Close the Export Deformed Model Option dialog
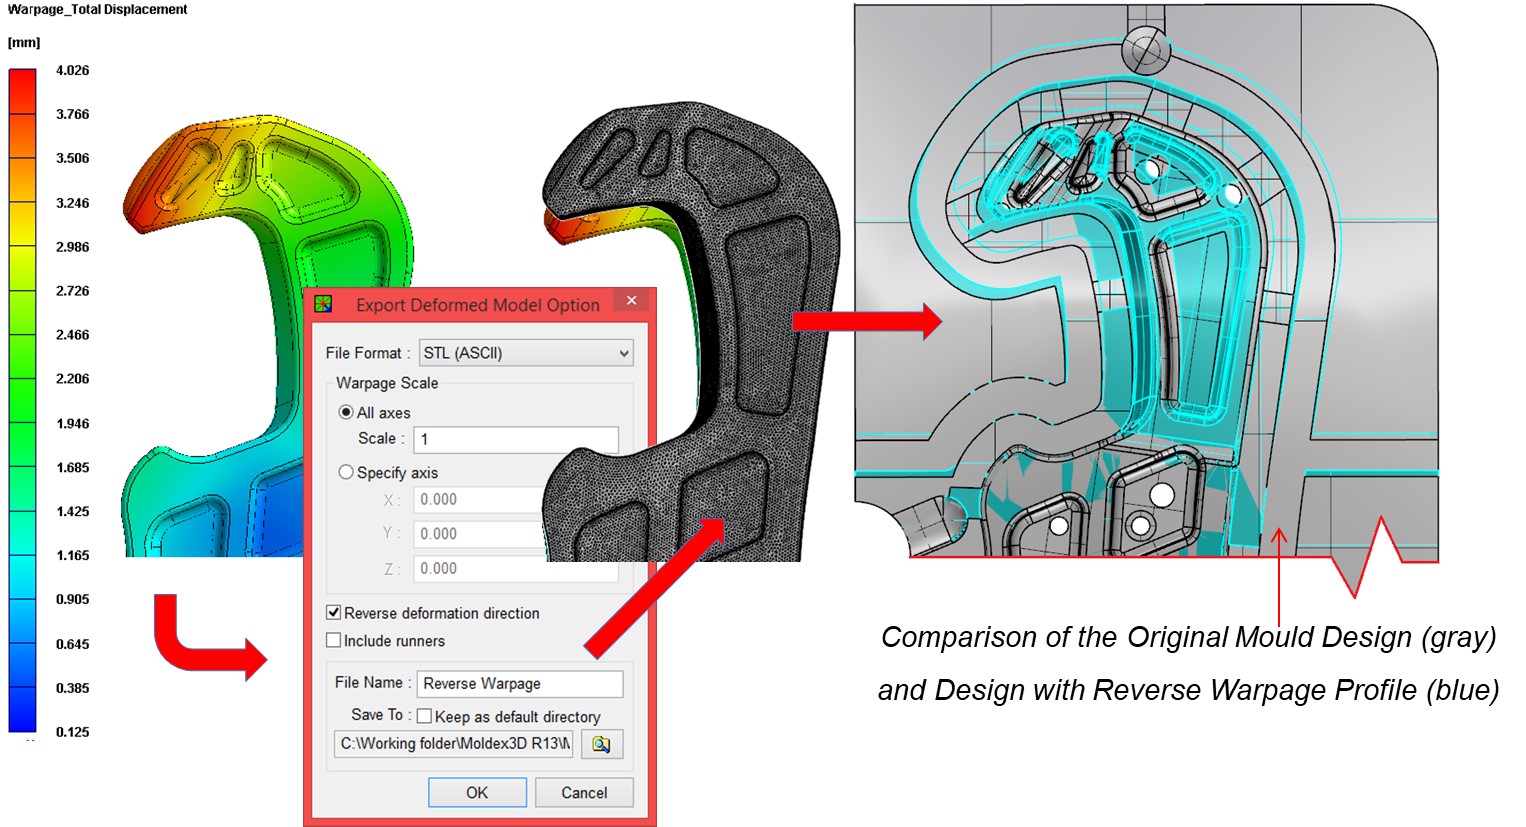This screenshot has height=827, width=1526. 631,300
